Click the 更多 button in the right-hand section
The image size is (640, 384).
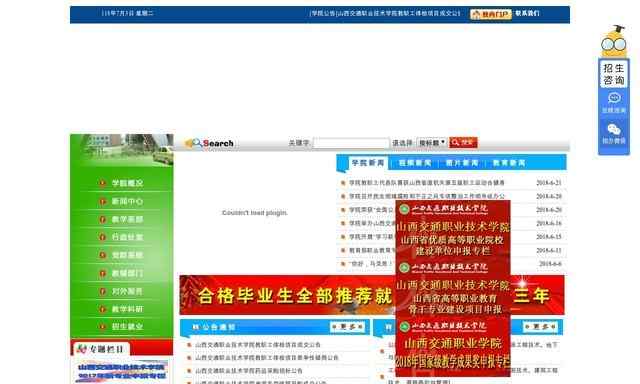pyautogui.click(x=540, y=327)
